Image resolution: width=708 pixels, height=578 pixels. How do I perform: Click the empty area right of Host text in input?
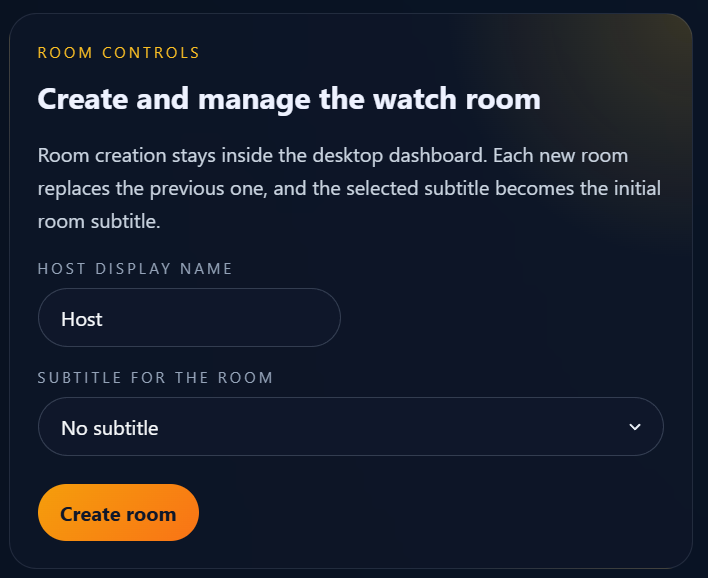coord(221,318)
